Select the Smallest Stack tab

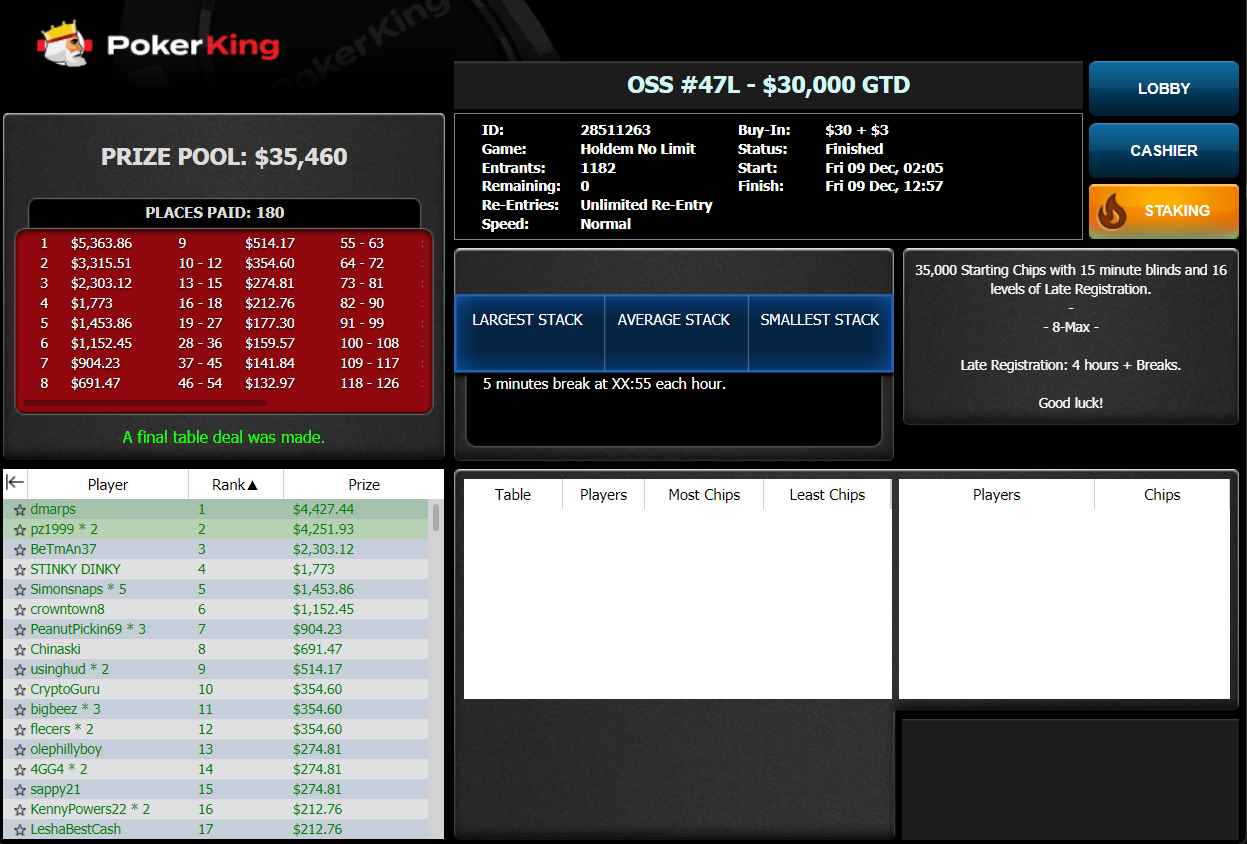[819, 320]
